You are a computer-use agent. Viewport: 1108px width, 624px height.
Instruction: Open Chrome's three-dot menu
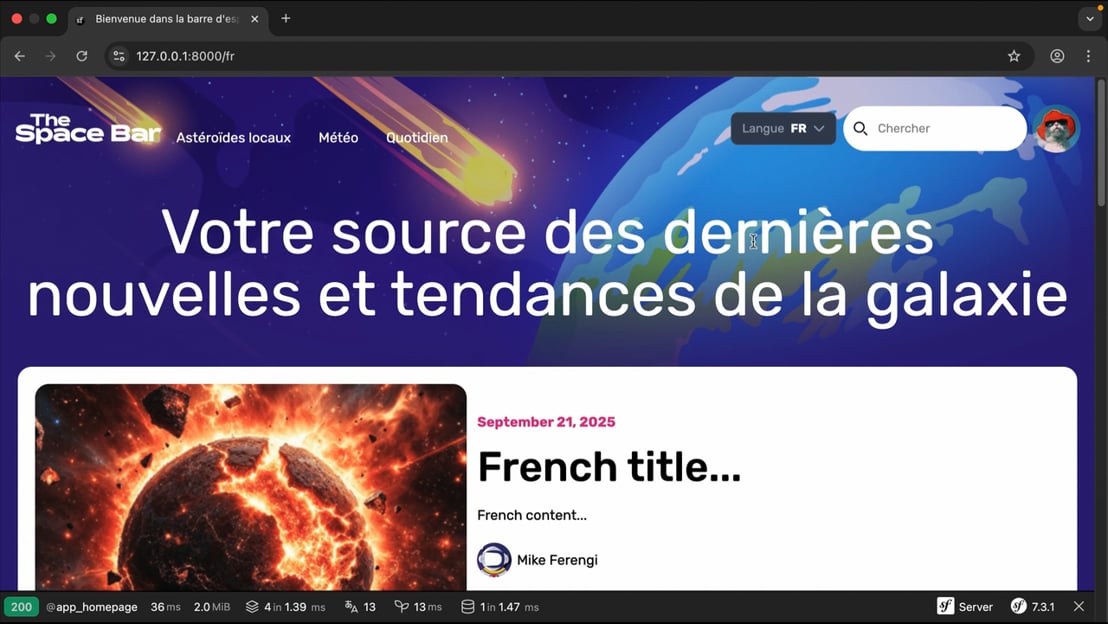click(1088, 56)
